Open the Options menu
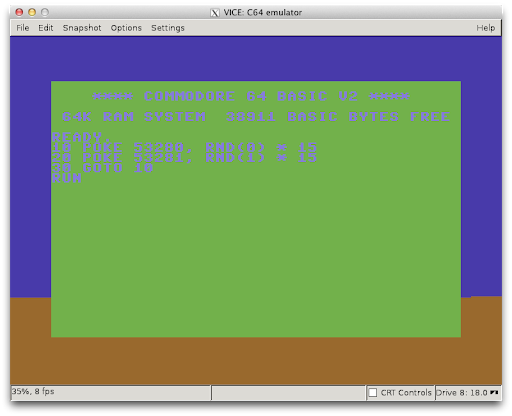 tap(126, 28)
